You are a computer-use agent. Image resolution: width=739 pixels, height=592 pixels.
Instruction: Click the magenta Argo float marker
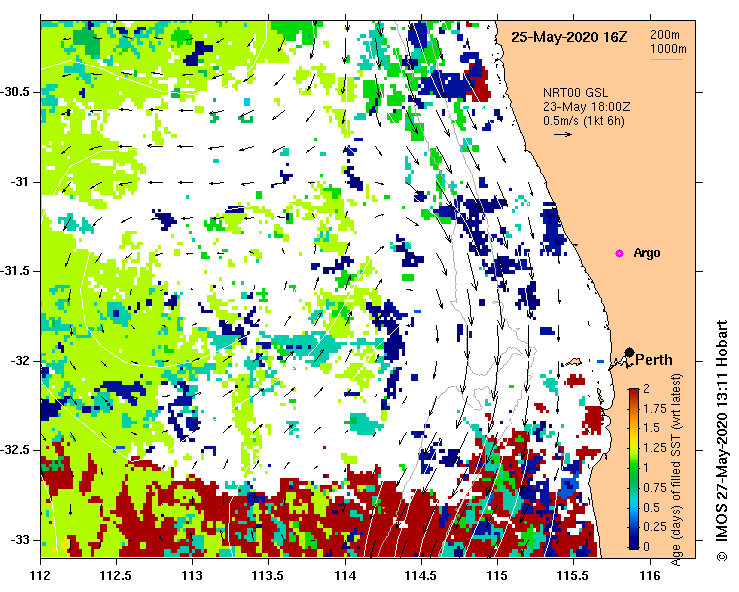(619, 254)
